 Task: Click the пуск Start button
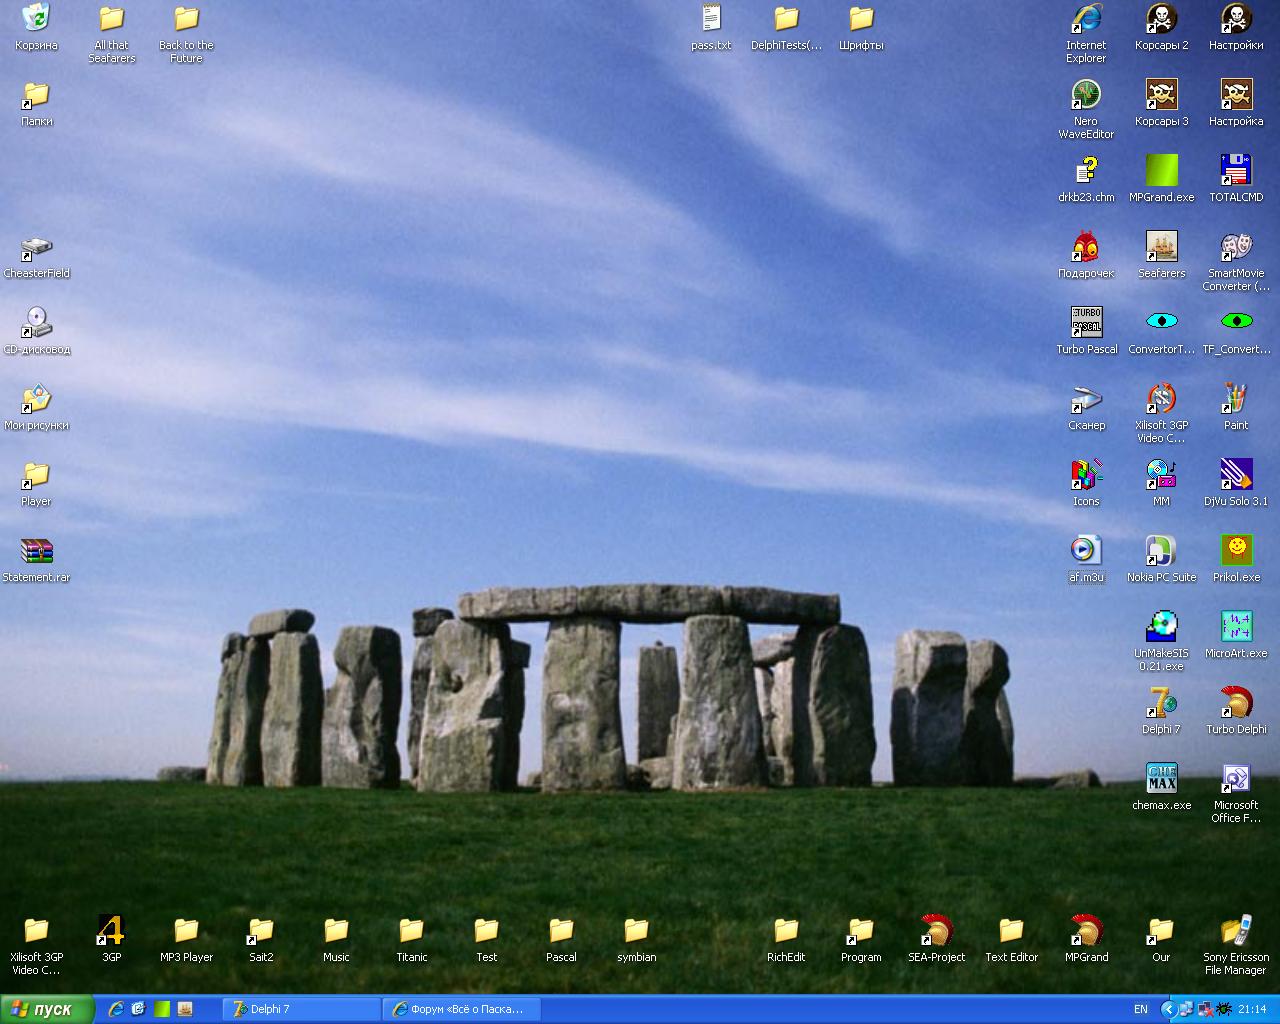[x=48, y=1009]
